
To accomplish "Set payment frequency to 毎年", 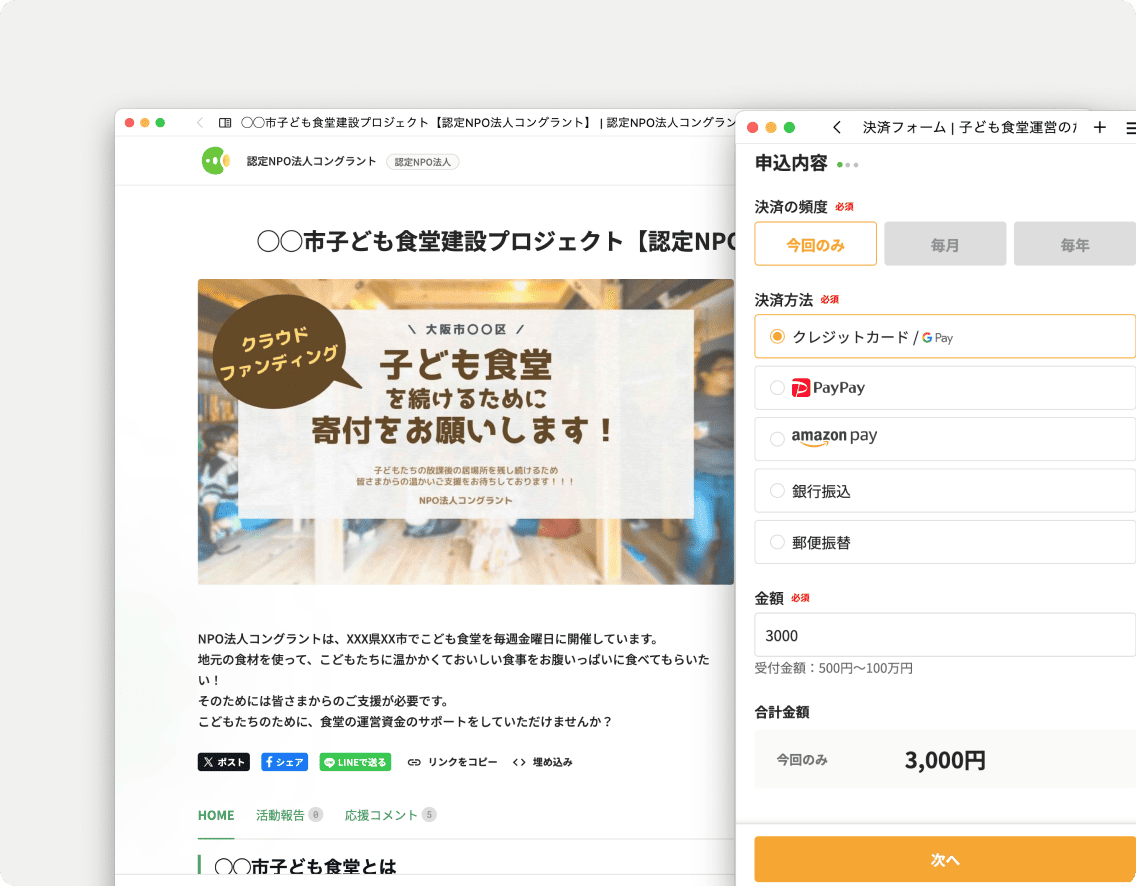I will click(1074, 244).
